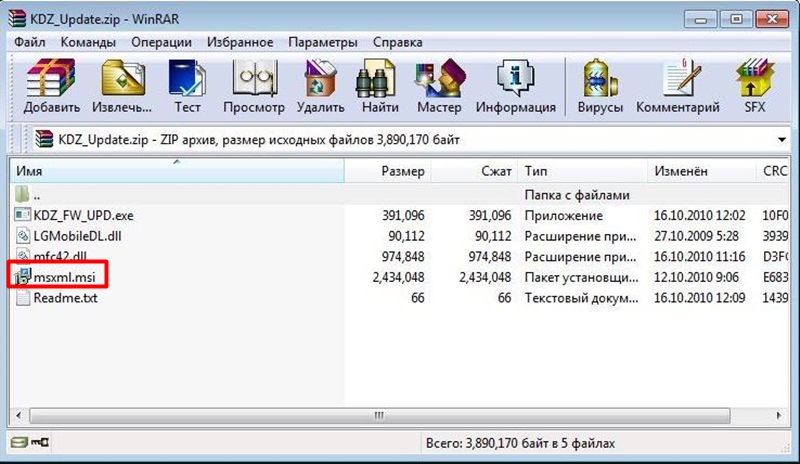Sort files by the Тип column header
The height and width of the screenshot is (464, 800).
(583, 171)
